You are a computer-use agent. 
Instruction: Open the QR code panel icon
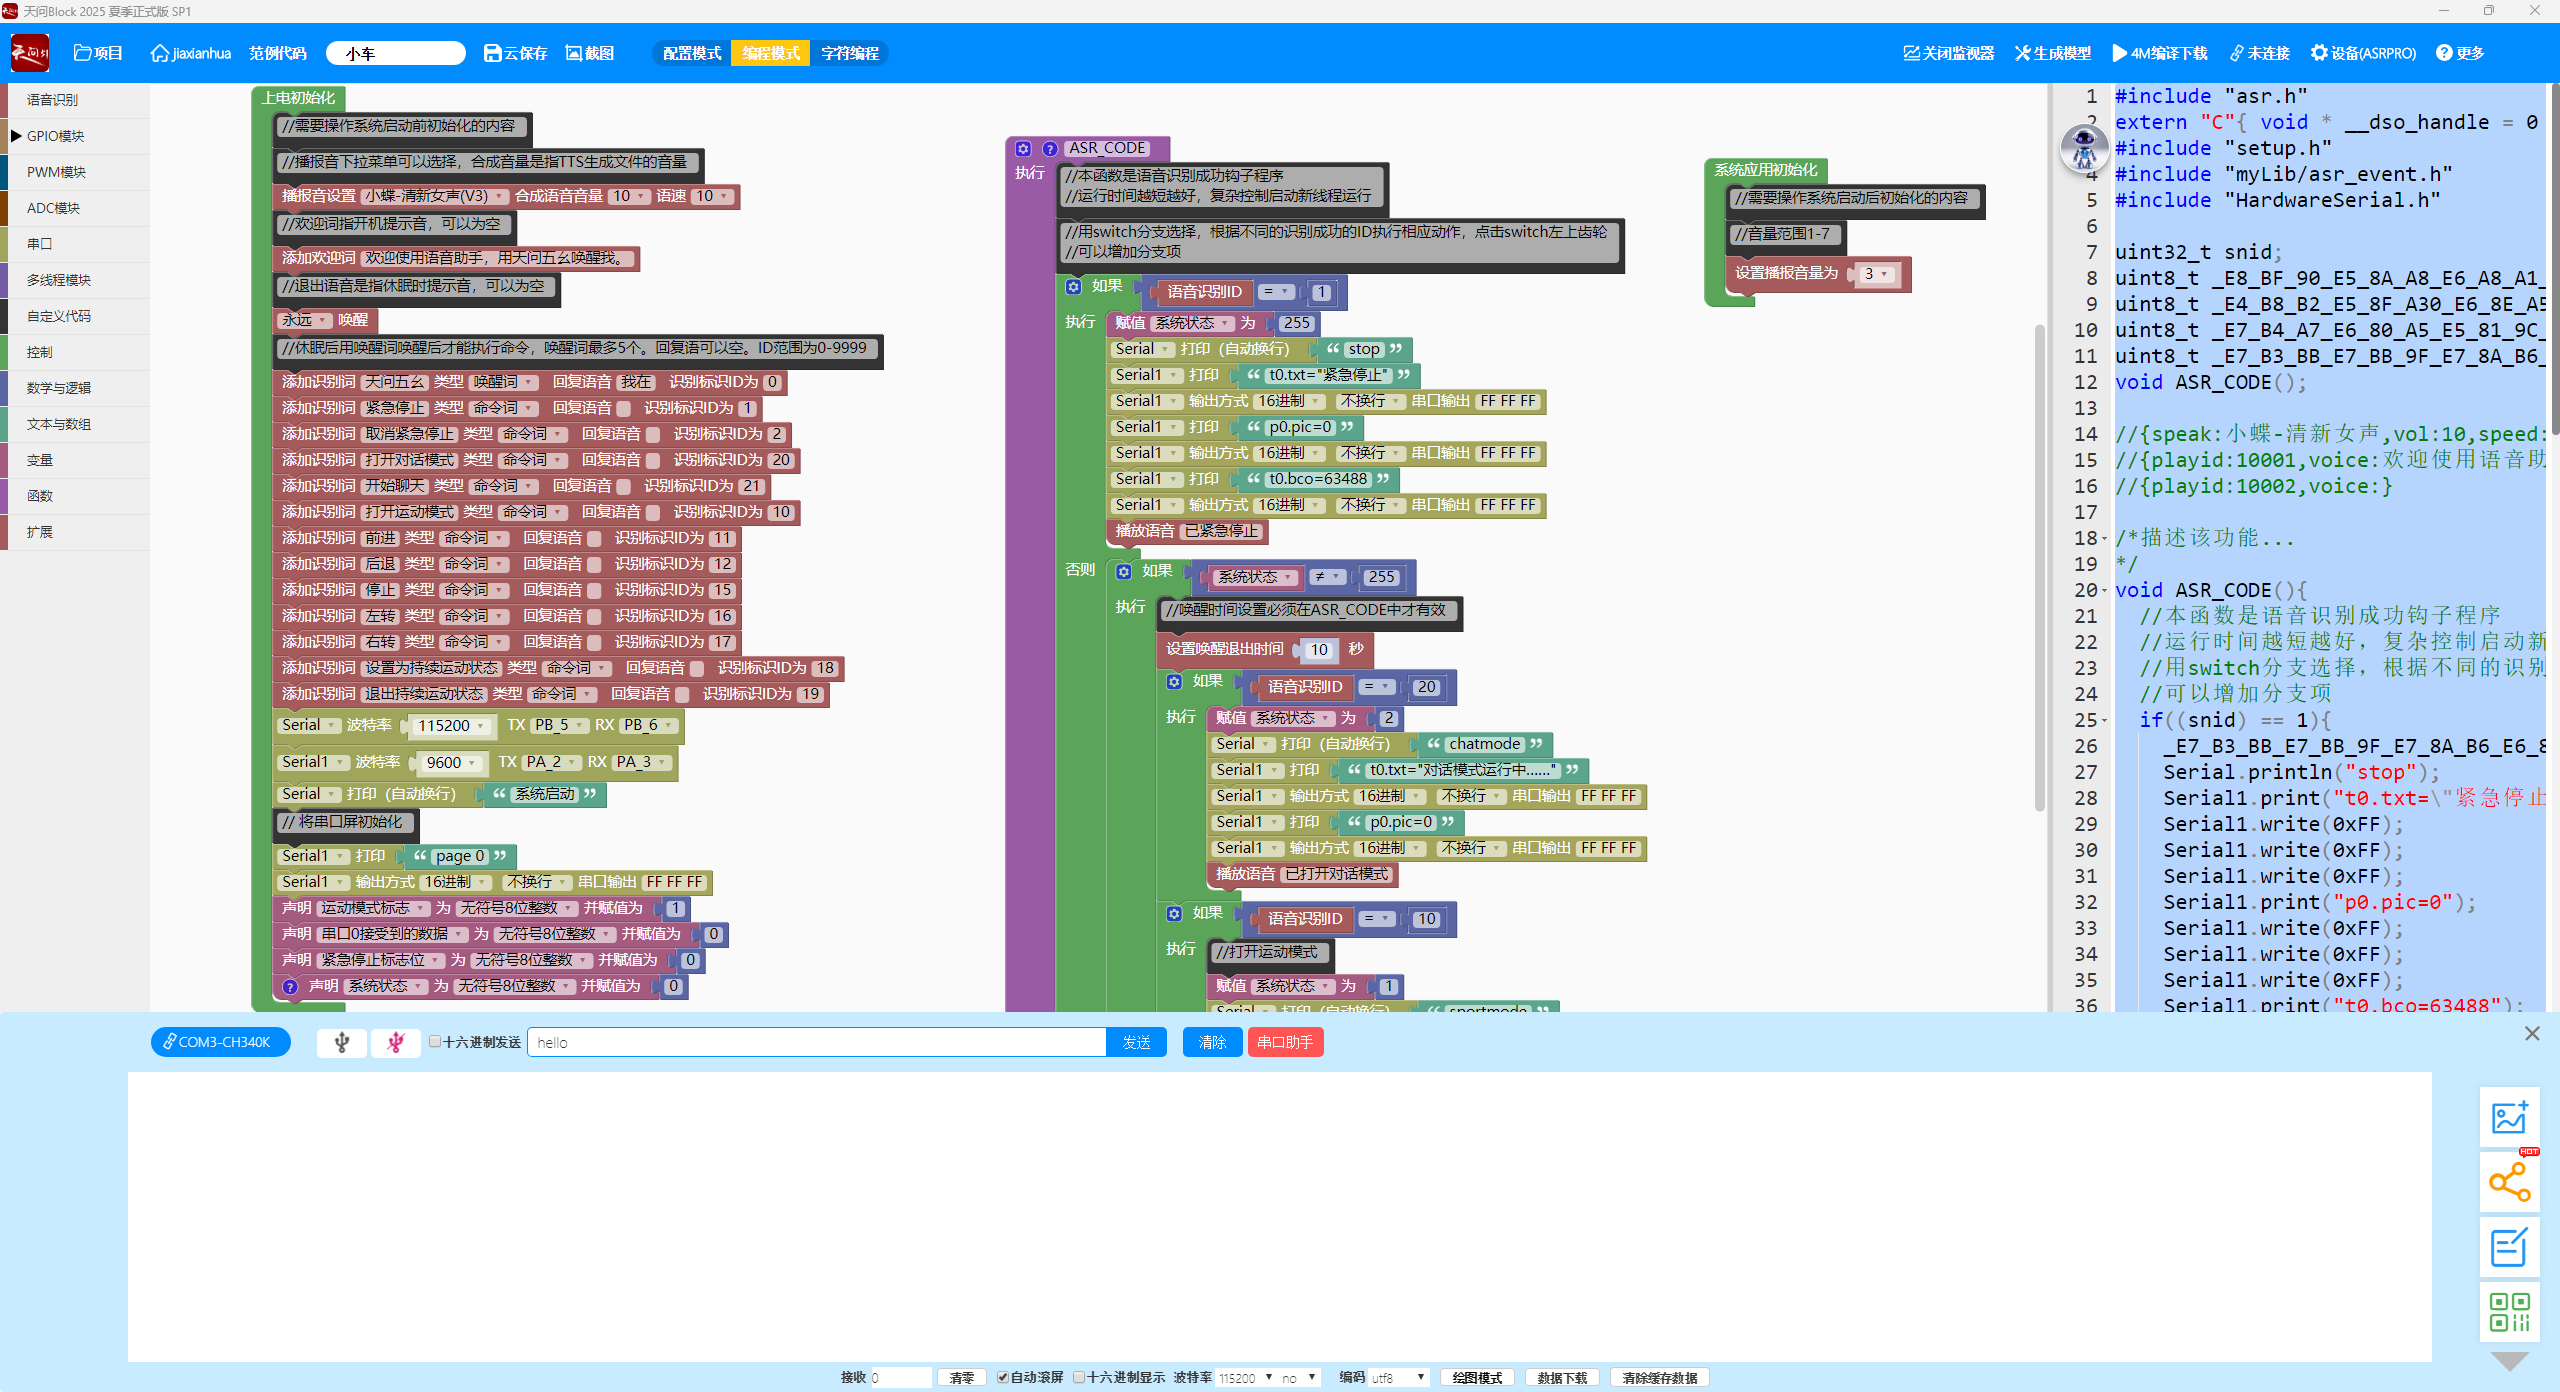pyautogui.click(x=2509, y=1312)
